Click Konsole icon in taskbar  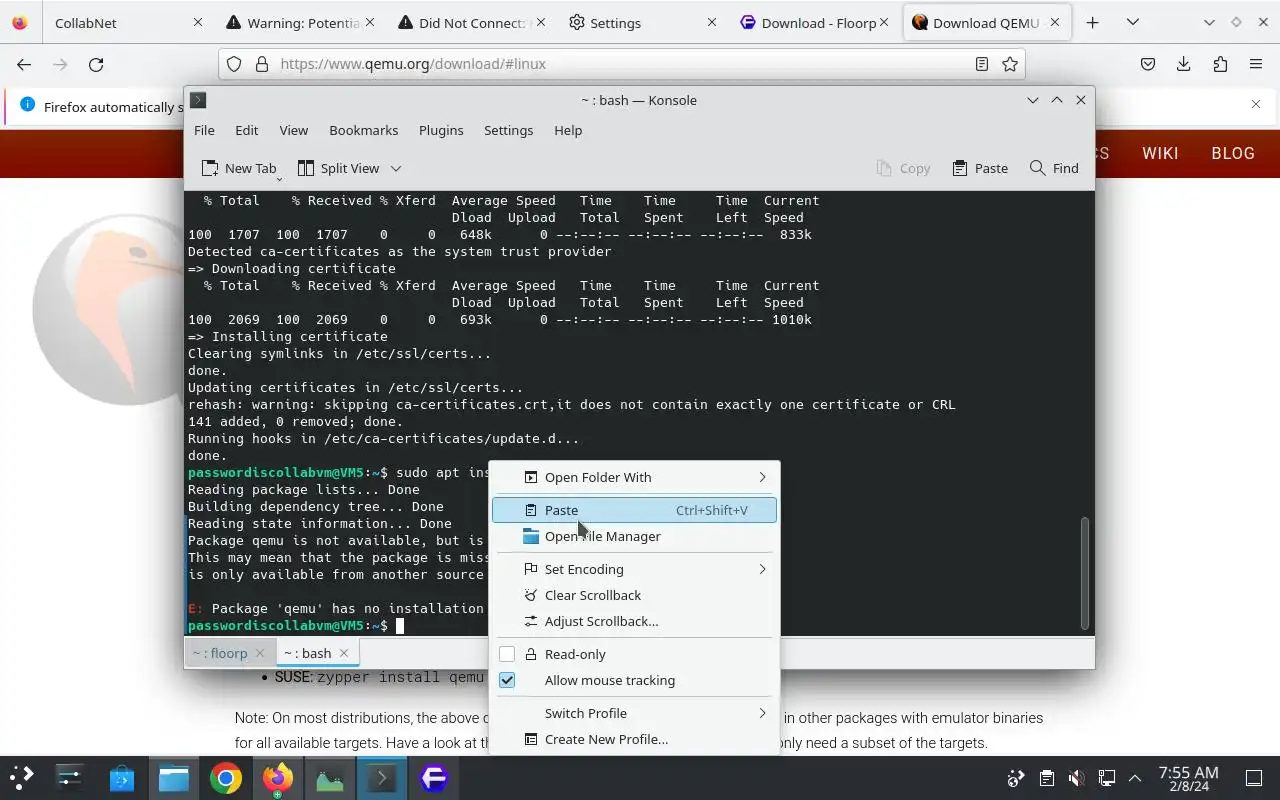(x=382, y=778)
